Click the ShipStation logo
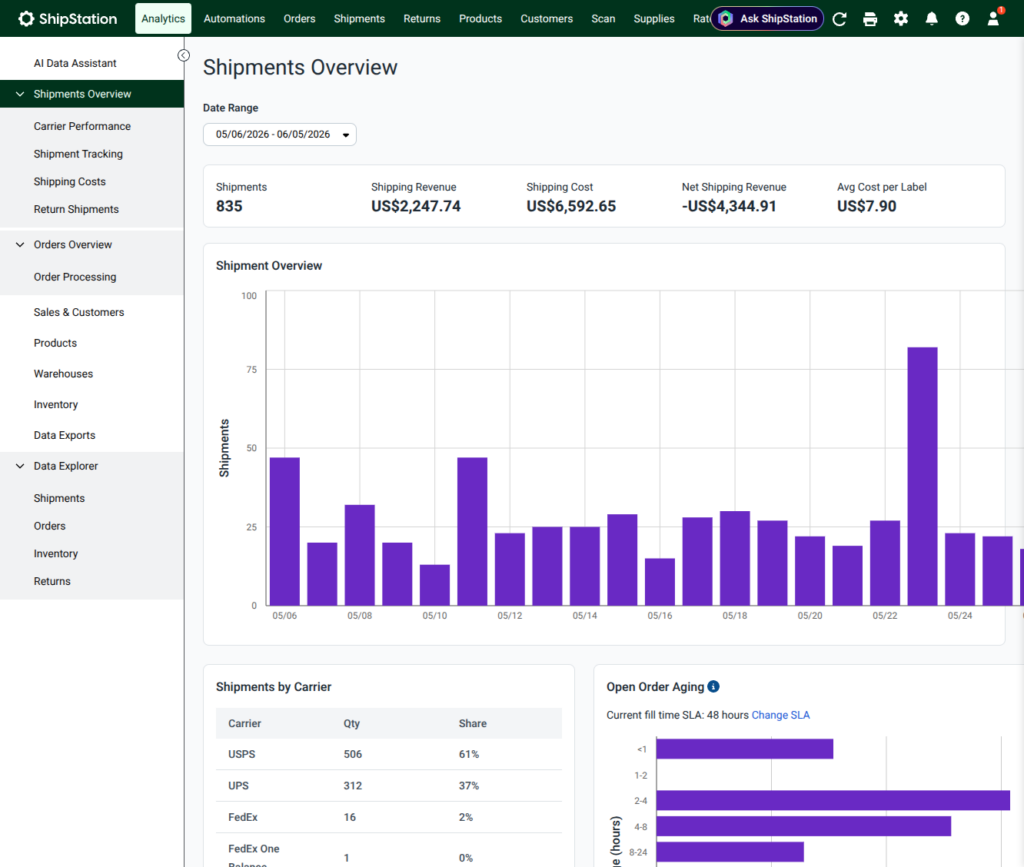This screenshot has width=1024, height=867. point(68,18)
